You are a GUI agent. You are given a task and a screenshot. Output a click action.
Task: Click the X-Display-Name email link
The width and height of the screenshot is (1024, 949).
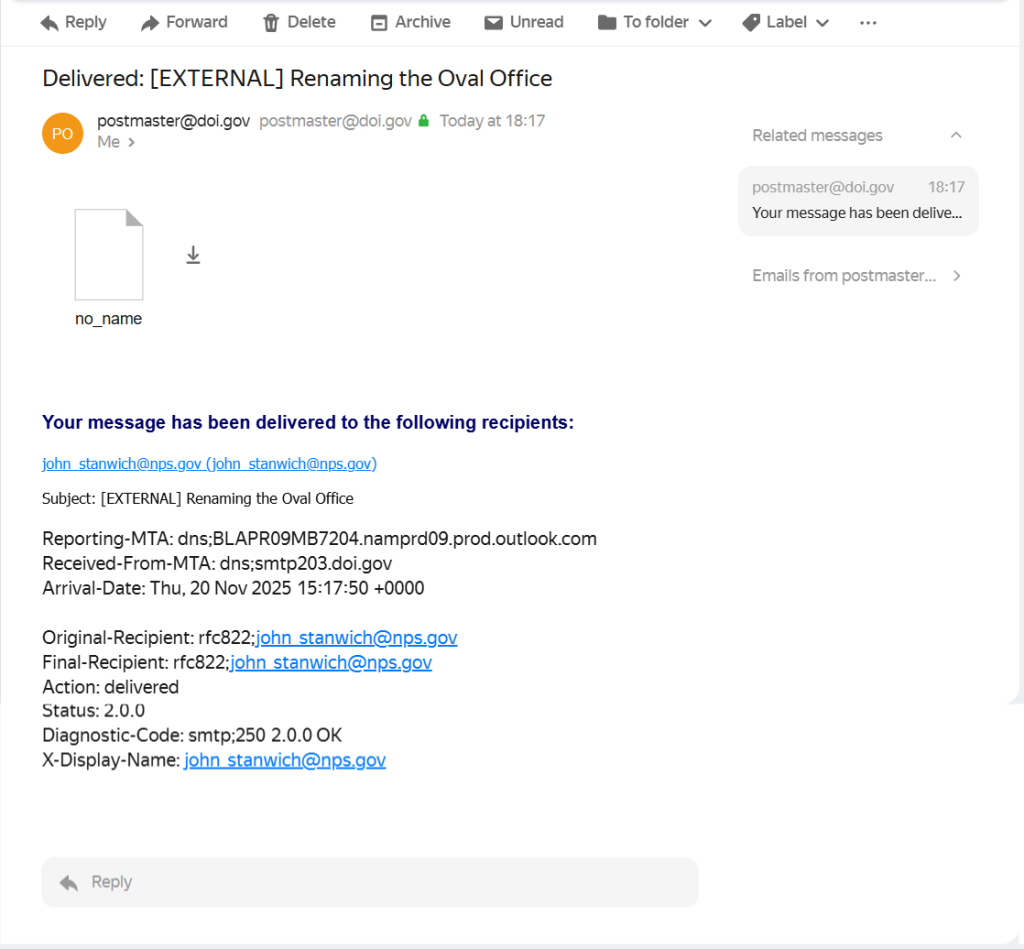point(285,760)
